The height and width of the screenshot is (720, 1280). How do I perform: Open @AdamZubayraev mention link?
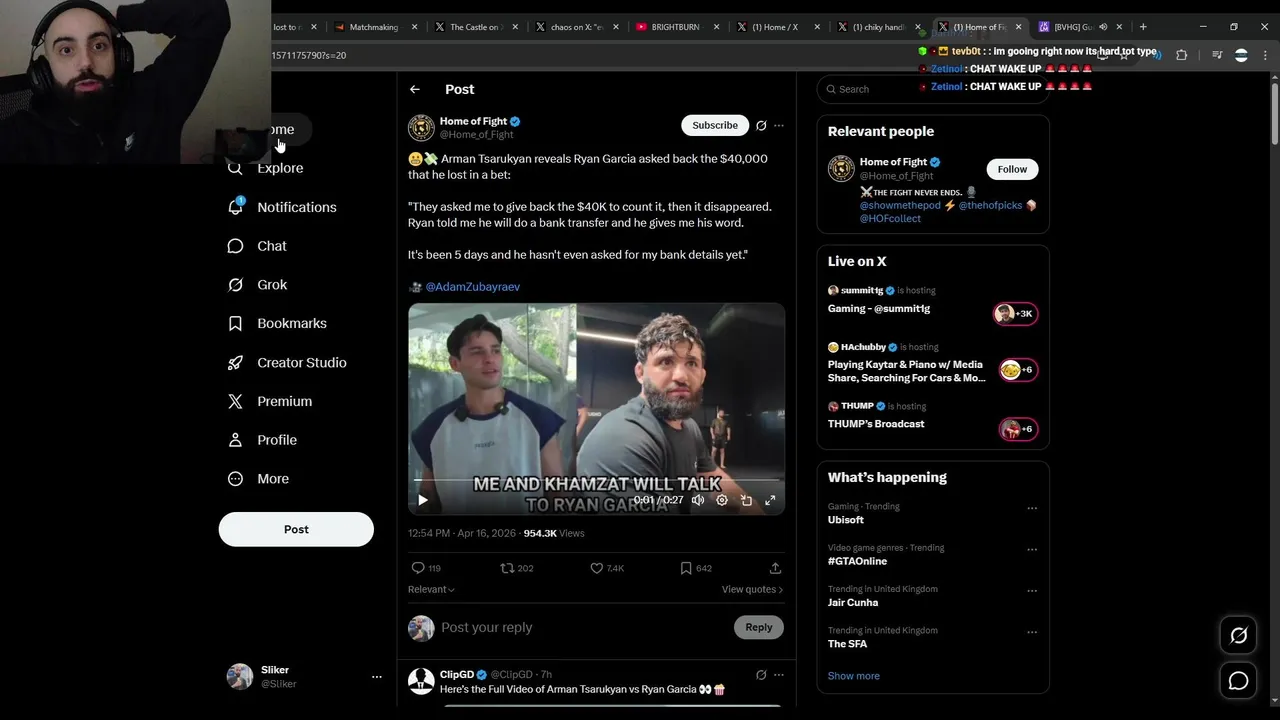tap(473, 287)
